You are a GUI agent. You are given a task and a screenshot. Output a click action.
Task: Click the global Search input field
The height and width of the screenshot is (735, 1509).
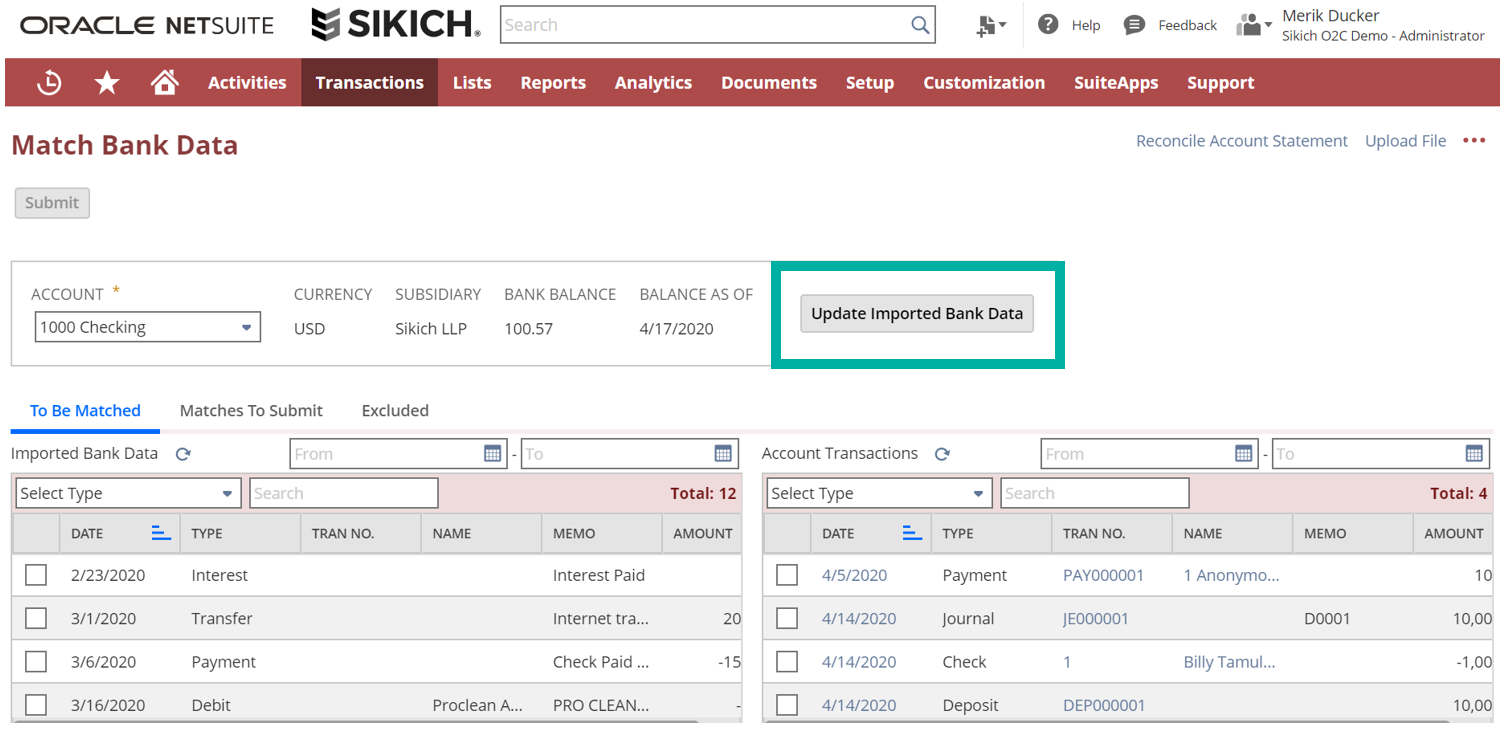coord(705,26)
